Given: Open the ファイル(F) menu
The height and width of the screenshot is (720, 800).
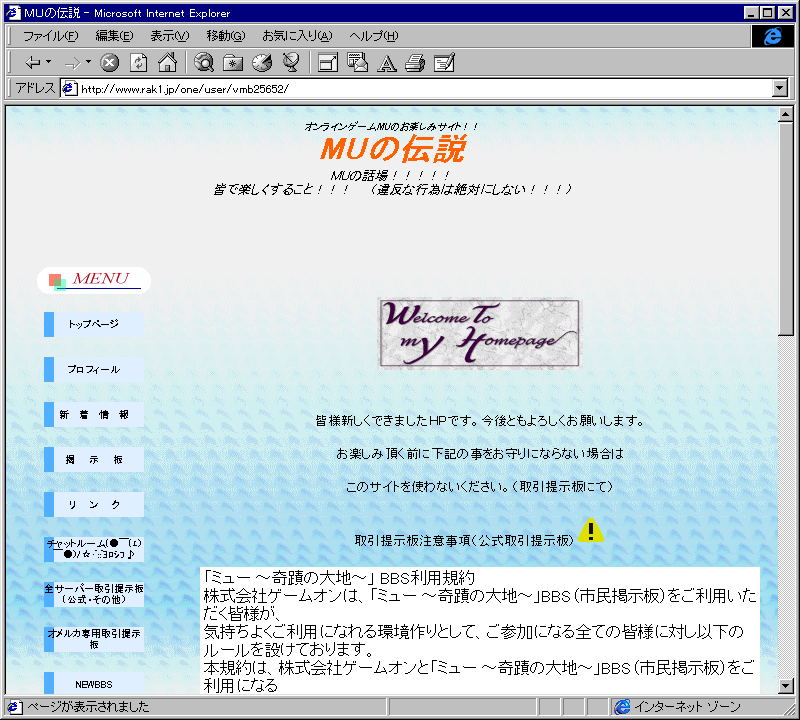Looking at the screenshot, I should (x=51, y=36).
